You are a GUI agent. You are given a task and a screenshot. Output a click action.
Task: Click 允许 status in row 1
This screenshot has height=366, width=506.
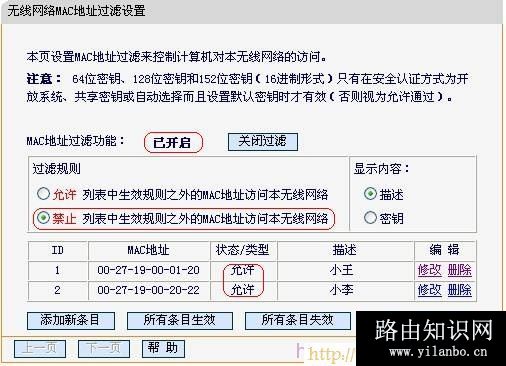point(243,270)
